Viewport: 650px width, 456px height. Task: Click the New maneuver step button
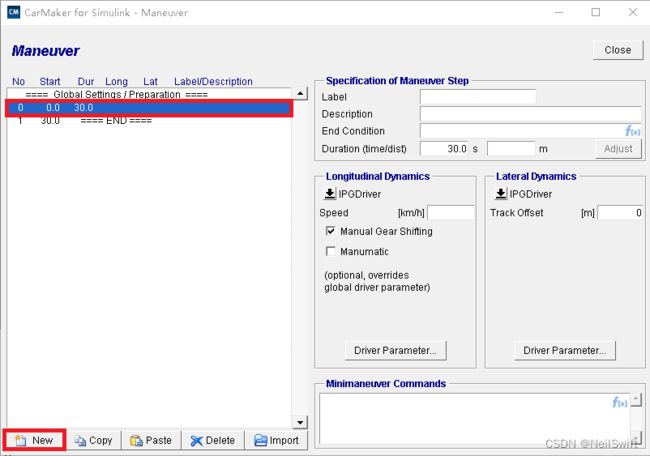tap(34, 440)
